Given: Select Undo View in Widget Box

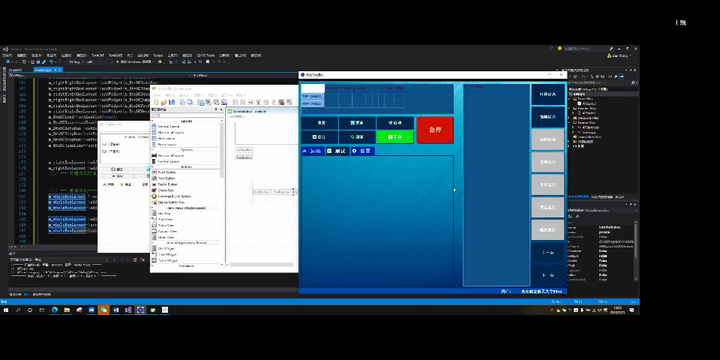Looking at the screenshot, I should (x=166, y=237).
